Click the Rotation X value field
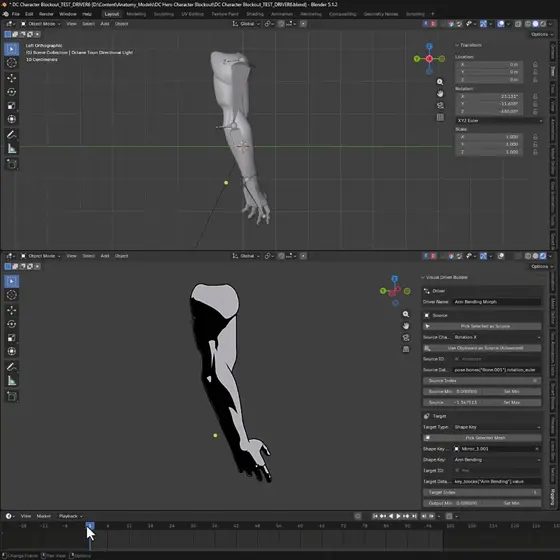This screenshot has height=560, width=560. pos(489,96)
